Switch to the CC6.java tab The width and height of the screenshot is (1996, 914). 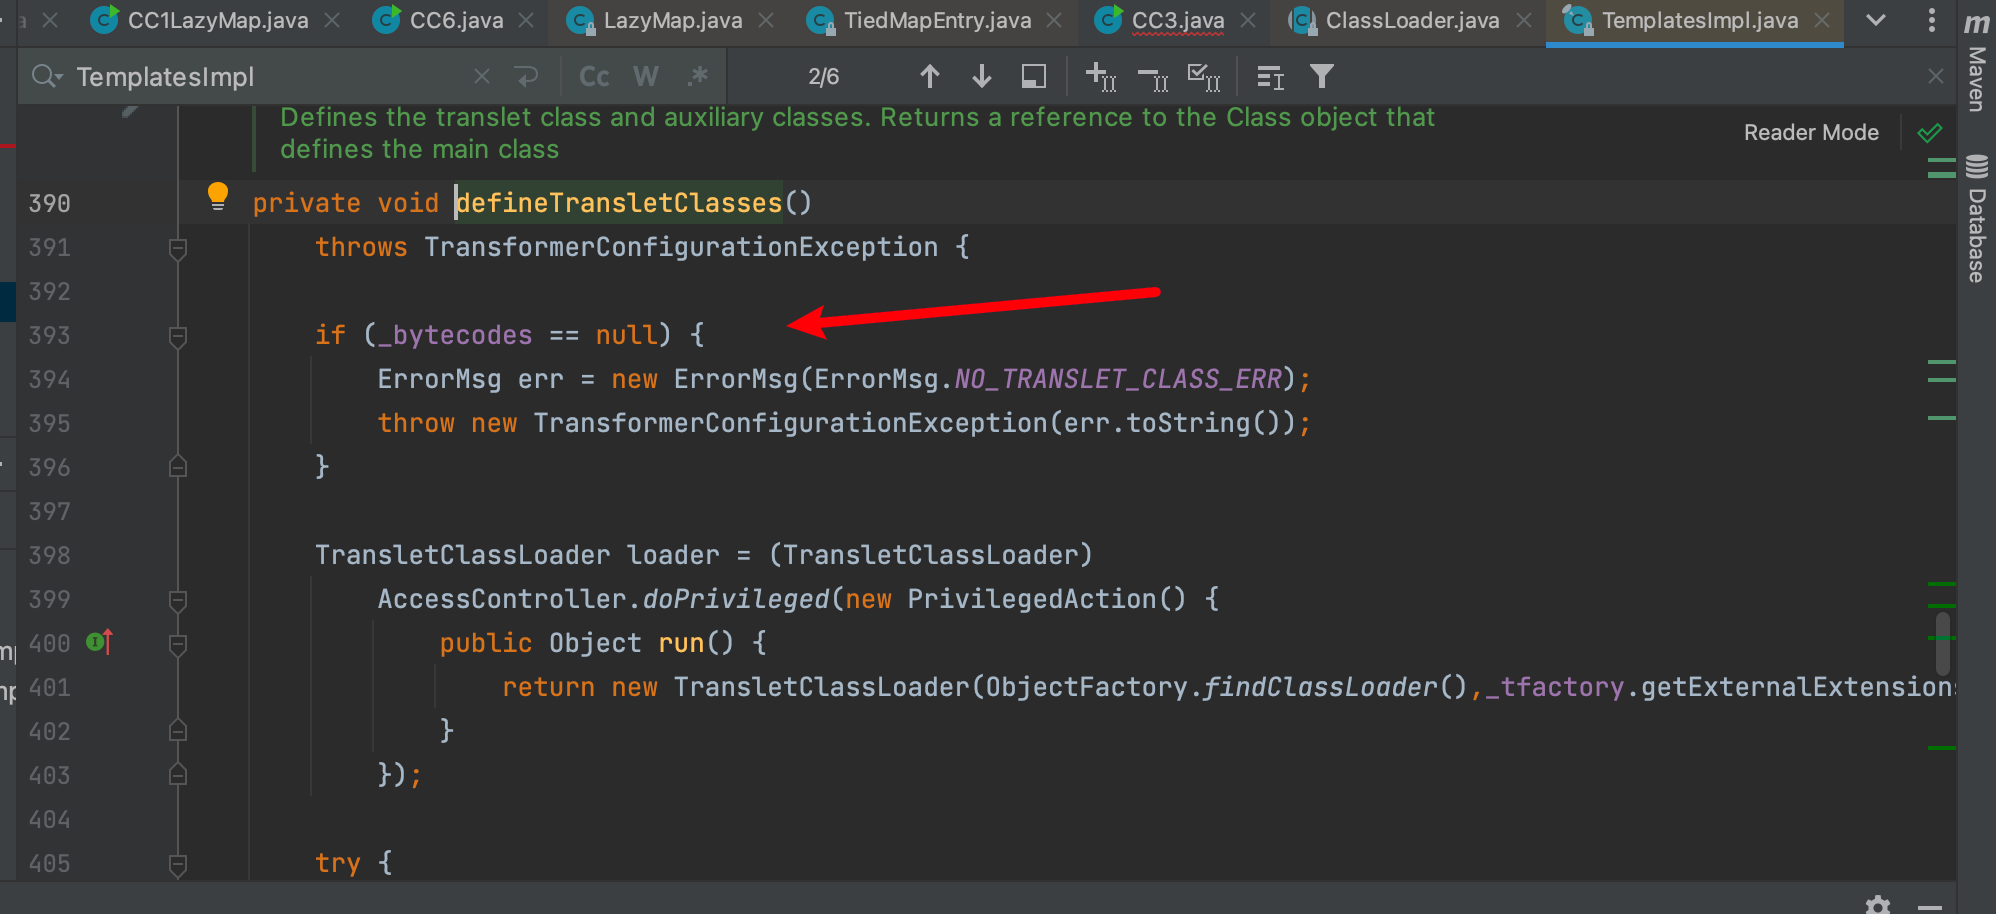tap(438, 20)
